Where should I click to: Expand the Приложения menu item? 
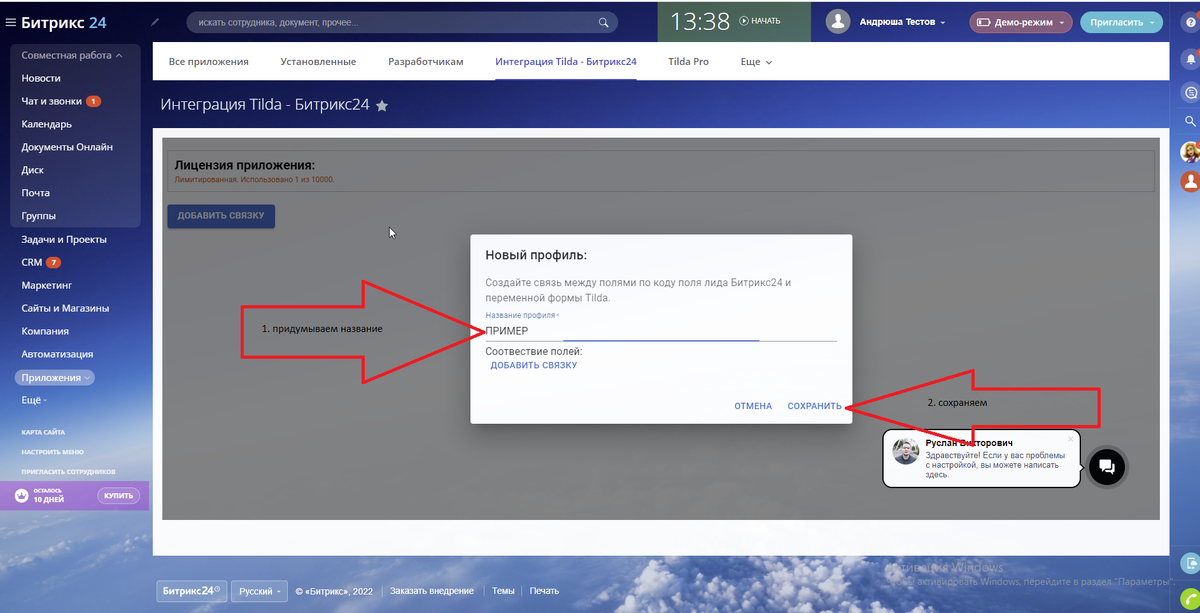click(x=55, y=377)
